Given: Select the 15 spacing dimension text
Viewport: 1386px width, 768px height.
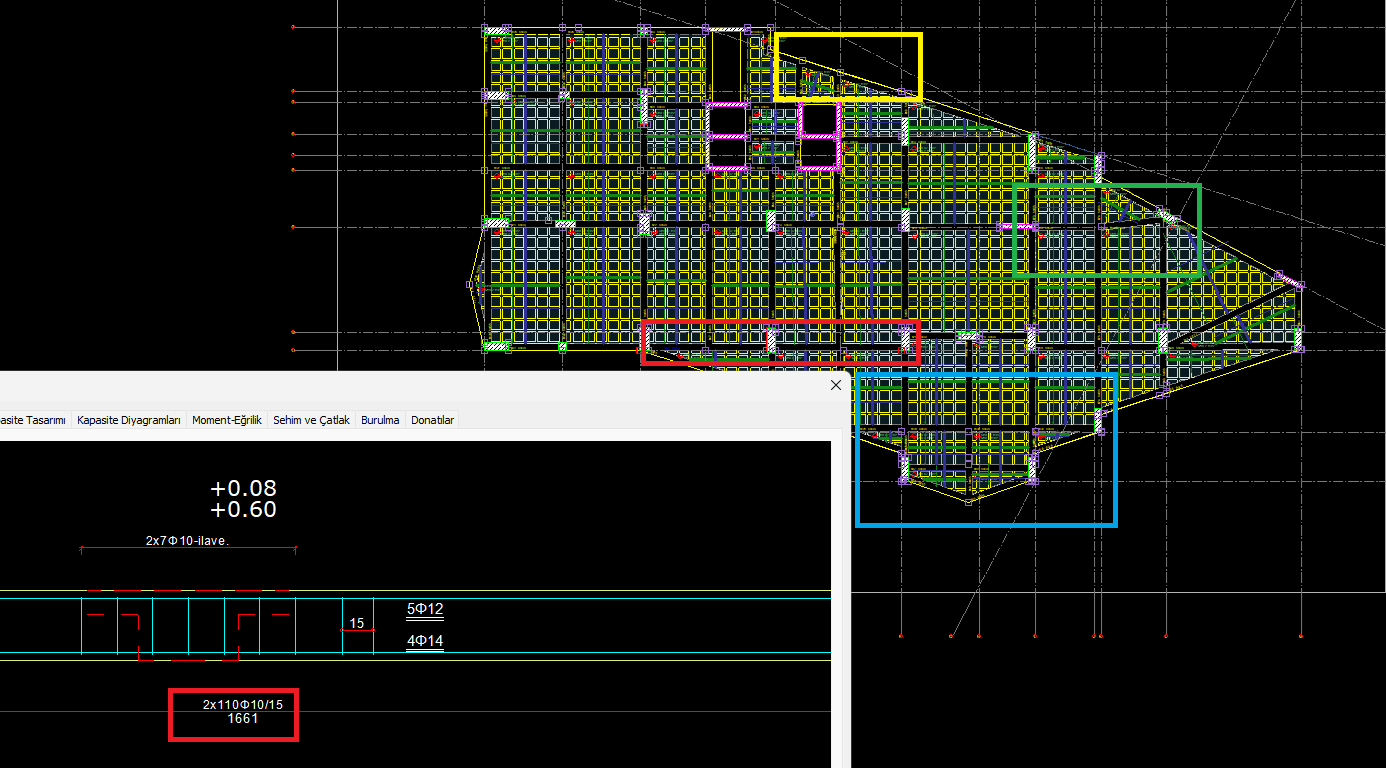Looking at the screenshot, I should click(x=357, y=624).
